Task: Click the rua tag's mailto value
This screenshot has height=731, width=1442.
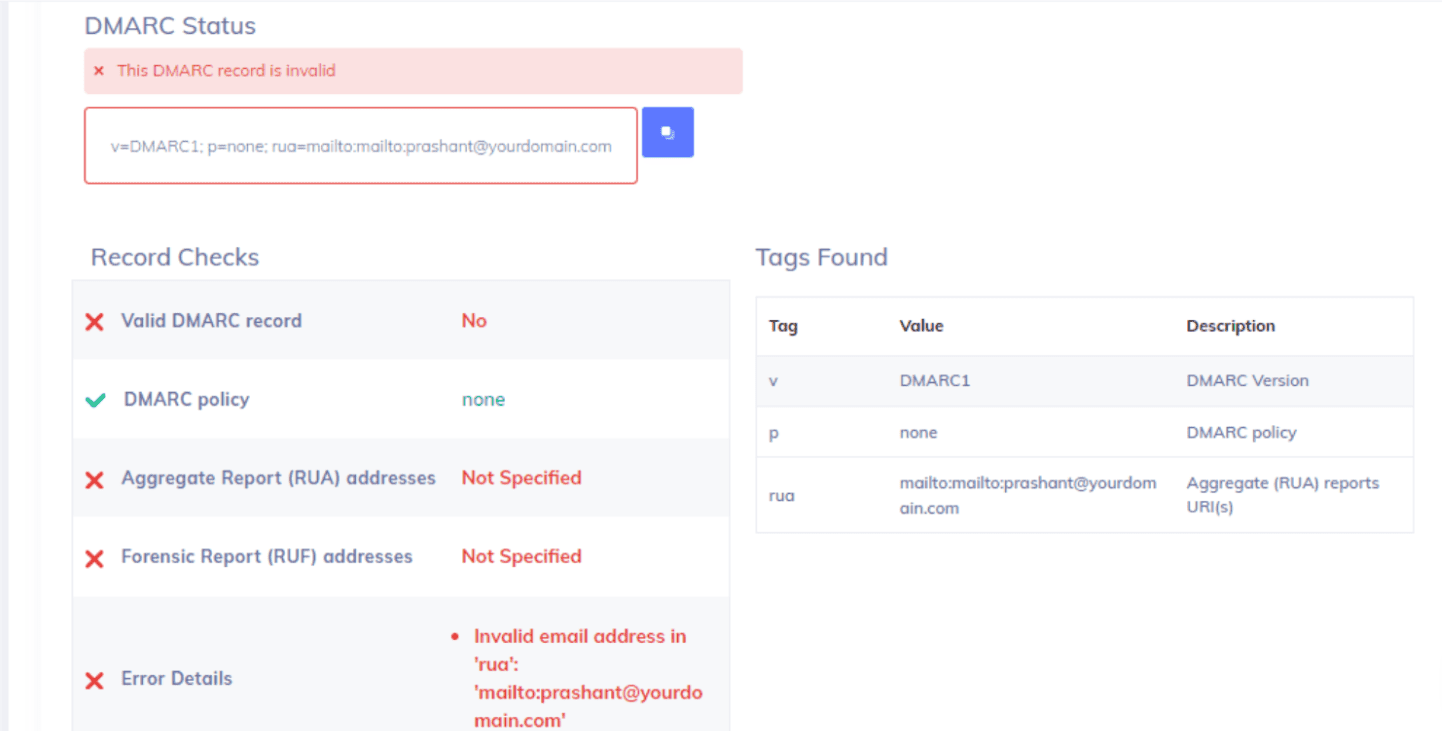Action: click(1027, 495)
